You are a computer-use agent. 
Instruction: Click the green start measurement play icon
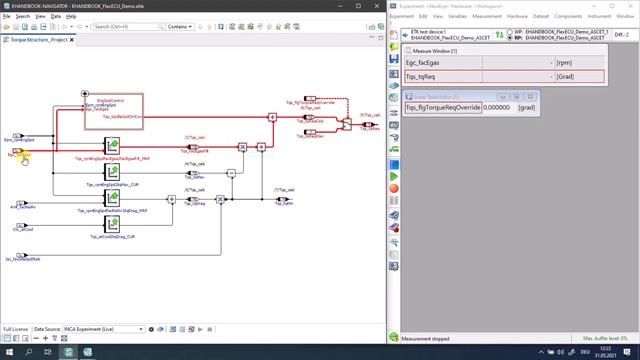tap(394, 177)
